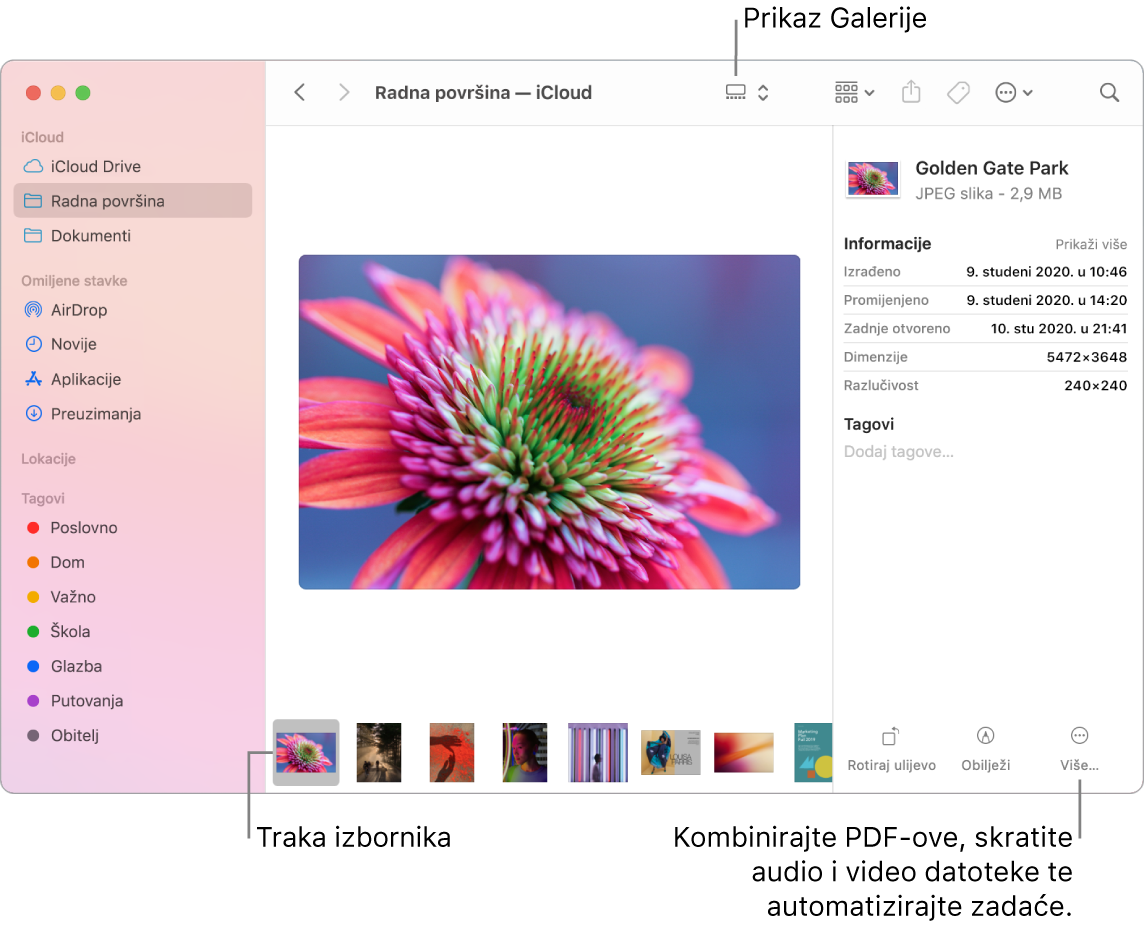Select iCloud Drive in the sidebar

click(95, 167)
